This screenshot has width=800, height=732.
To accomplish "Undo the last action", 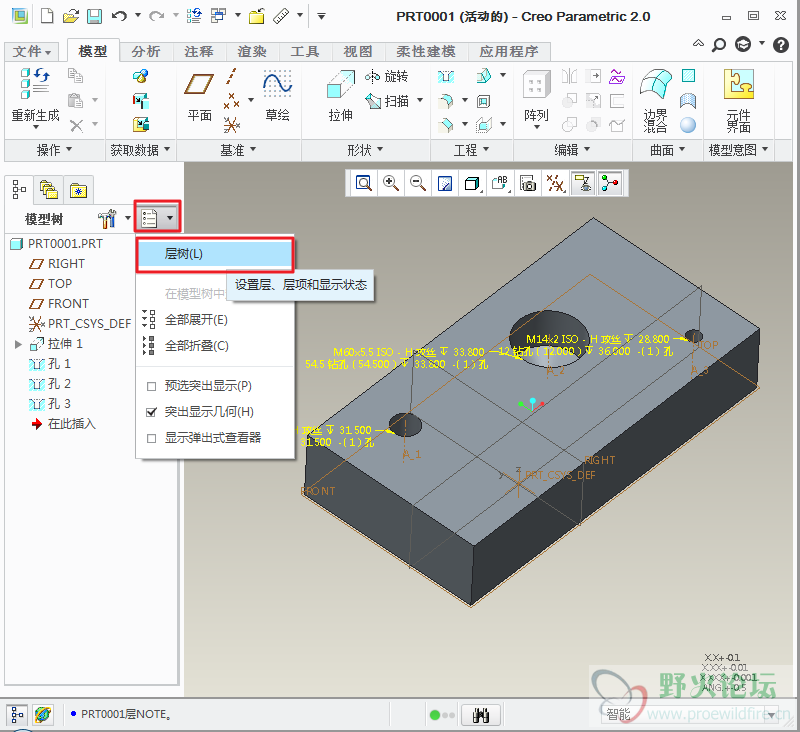I will point(119,16).
